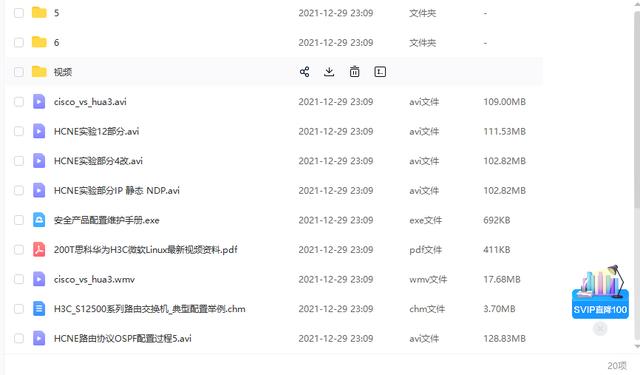Open file name cisco_vs_hua3.avi

tap(90, 102)
